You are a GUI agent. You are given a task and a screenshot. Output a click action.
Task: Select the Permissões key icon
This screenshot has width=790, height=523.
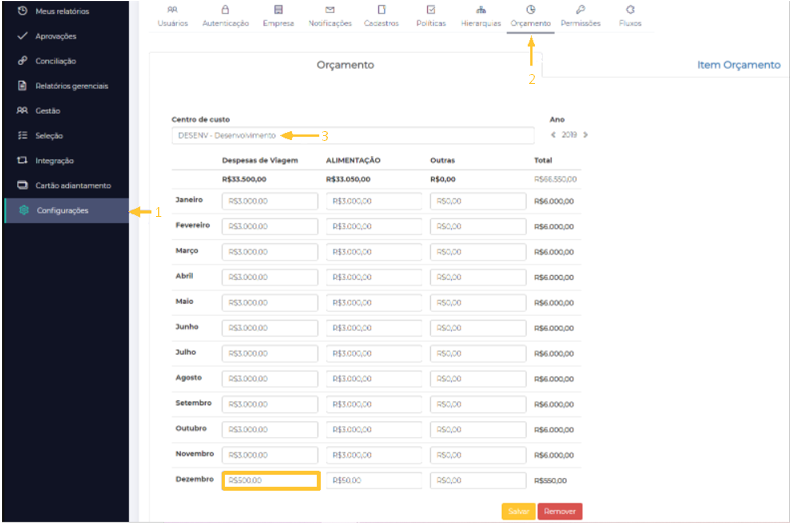tap(580, 10)
